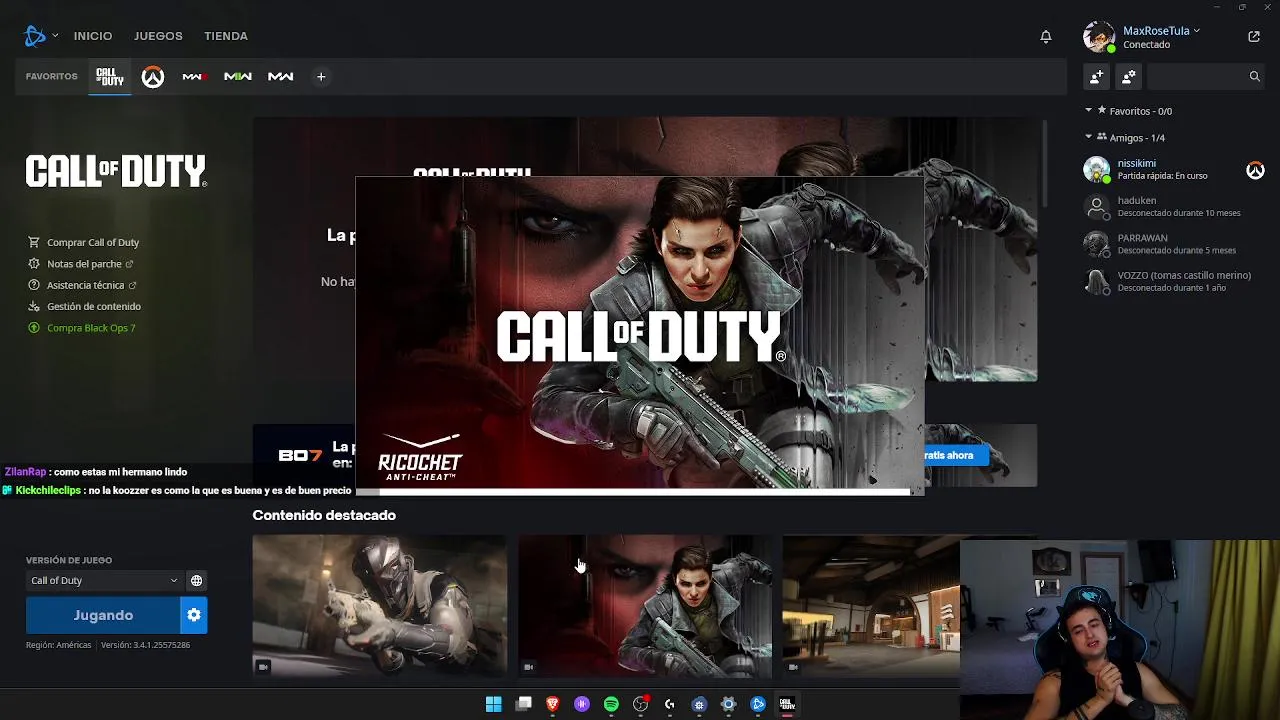The width and height of the screenshot is (1280, 720).
Task: Click the region globe icon
Action: (196, 580)
